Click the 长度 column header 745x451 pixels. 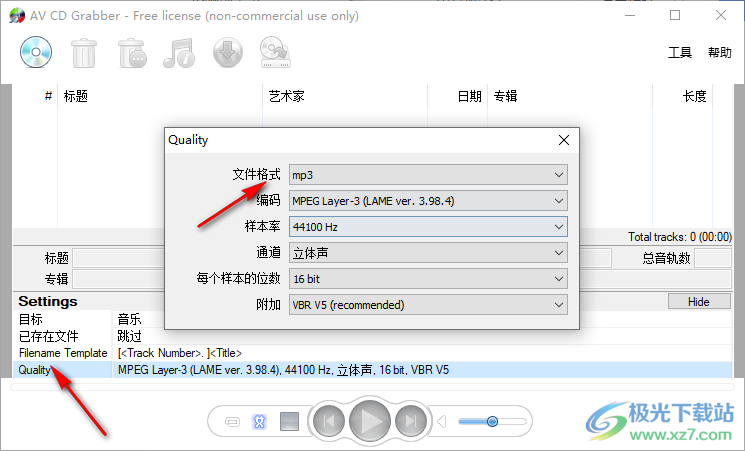(683, 96)
